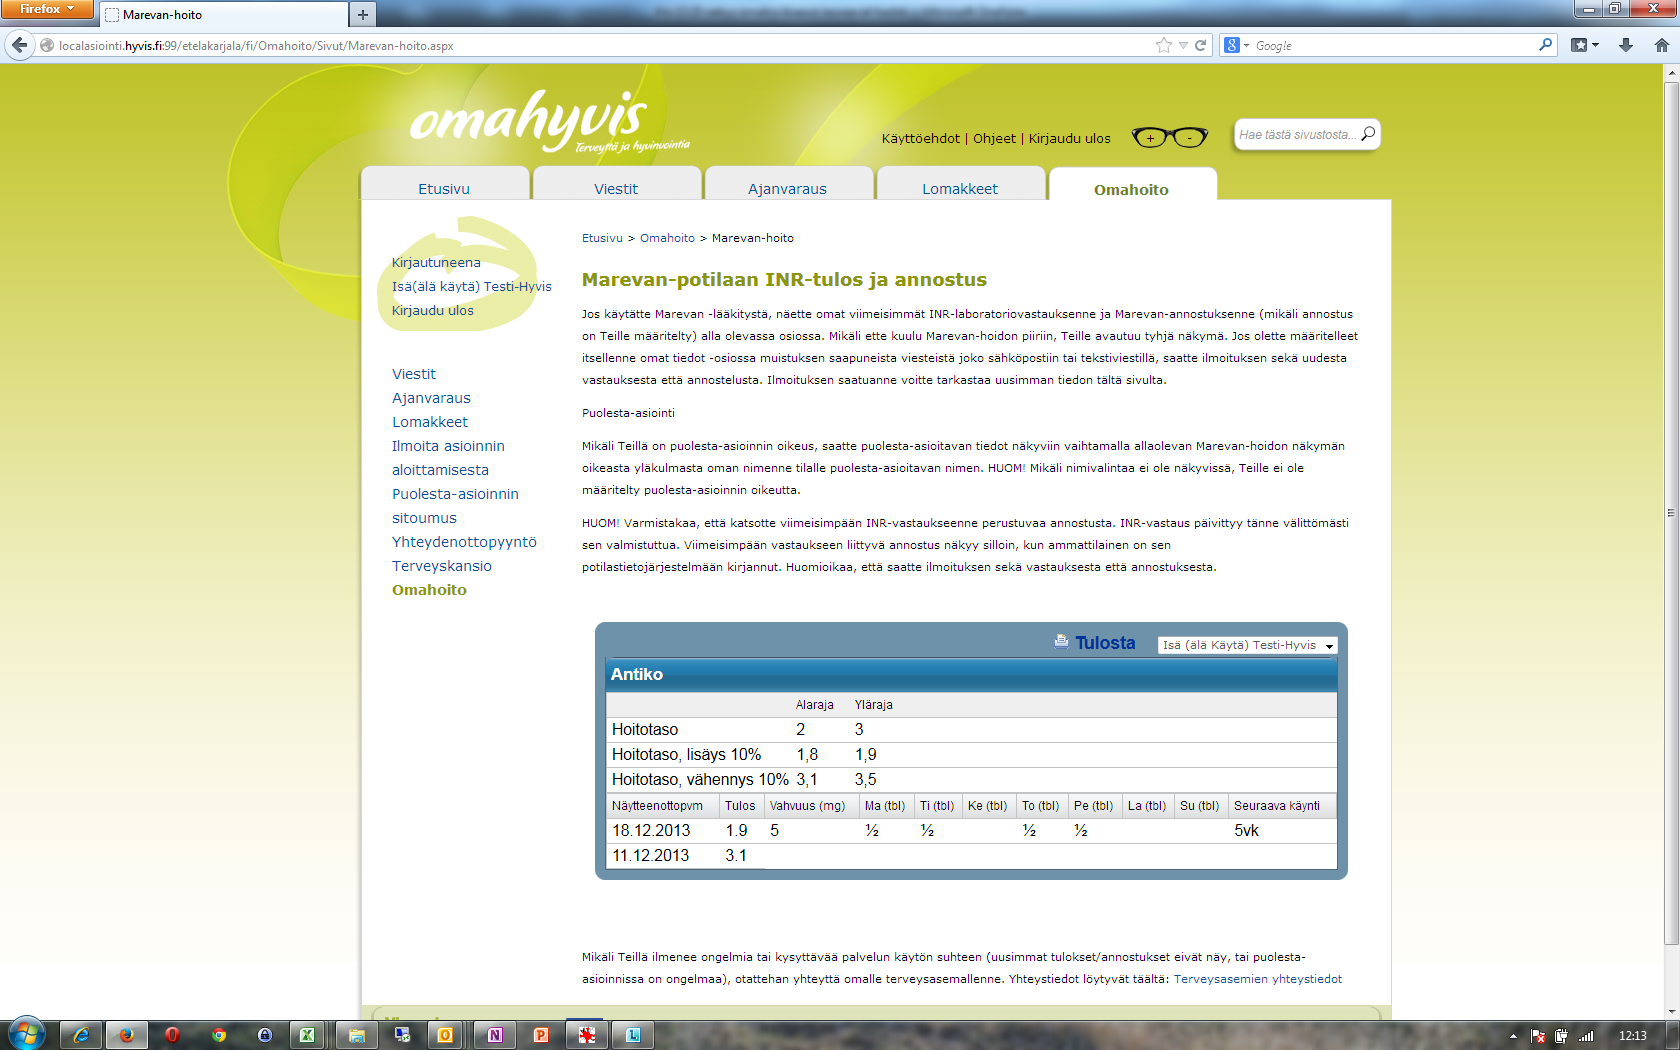The image size is (1680, 1050).
Task: Open Yhteydenottopyyntö in the sidebar
Action: click(464, 542)
